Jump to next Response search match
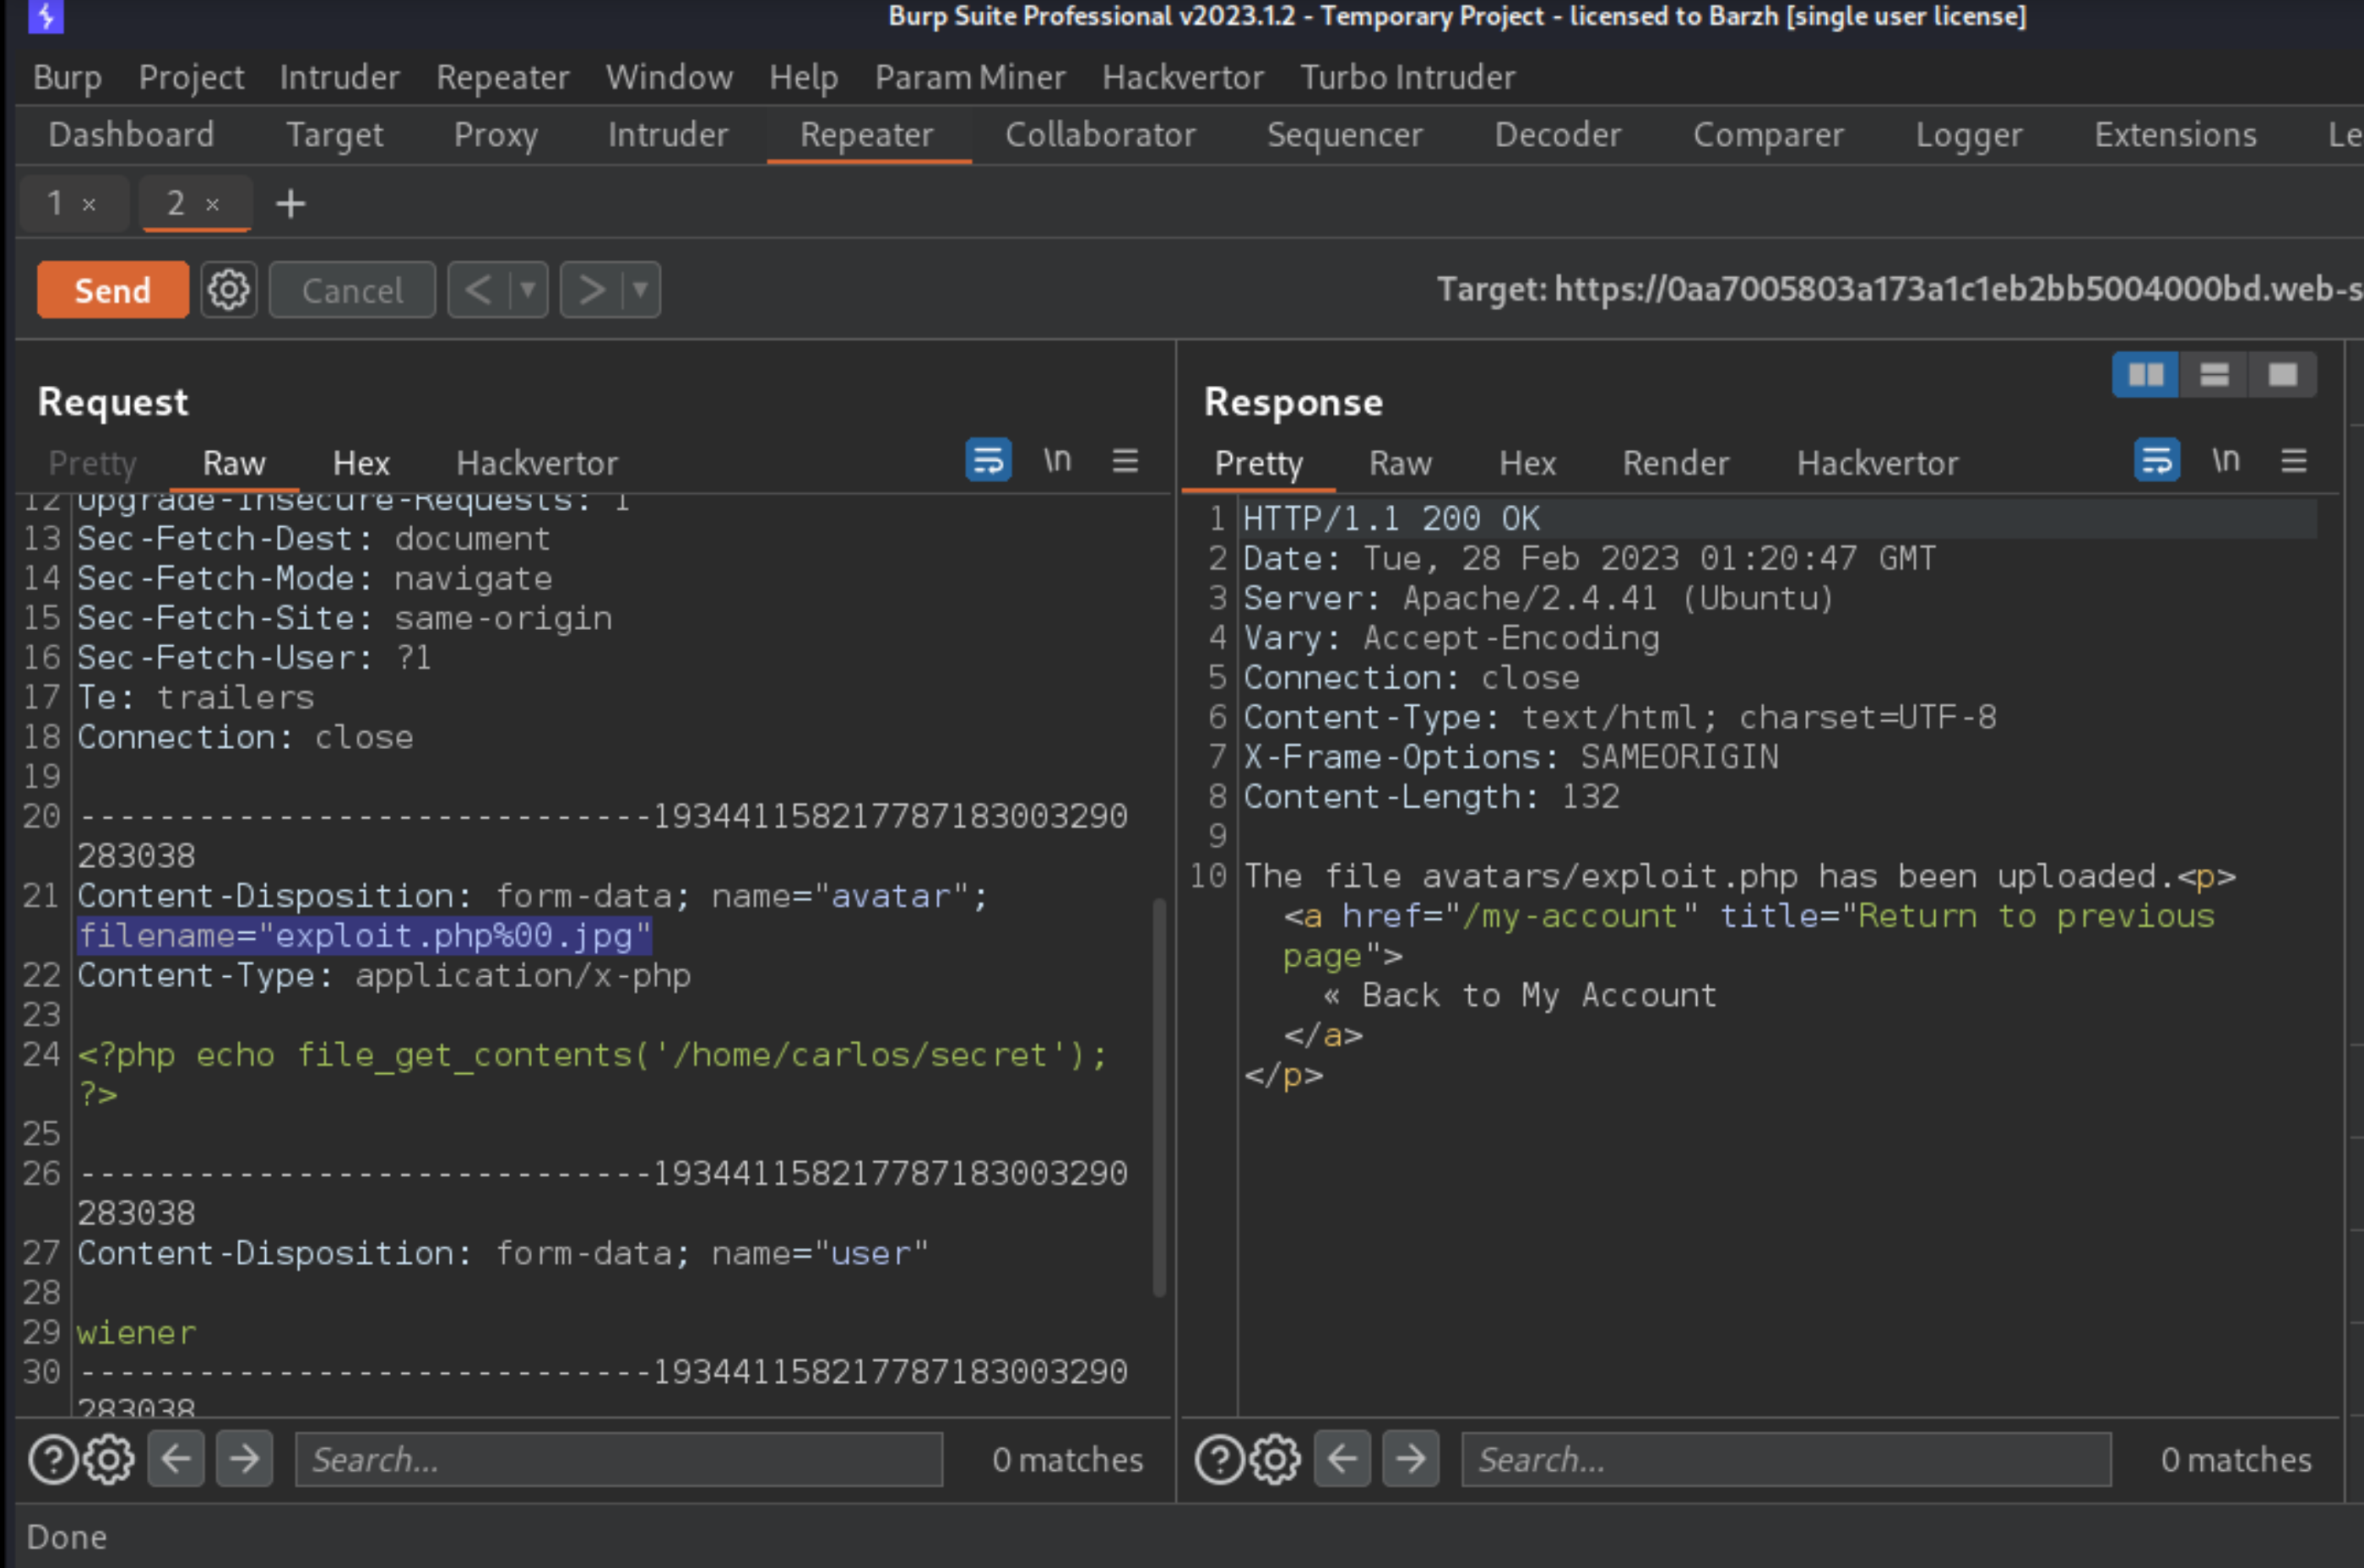The width and height of the screenshot is (2364, 1568). point(1410,1459)
